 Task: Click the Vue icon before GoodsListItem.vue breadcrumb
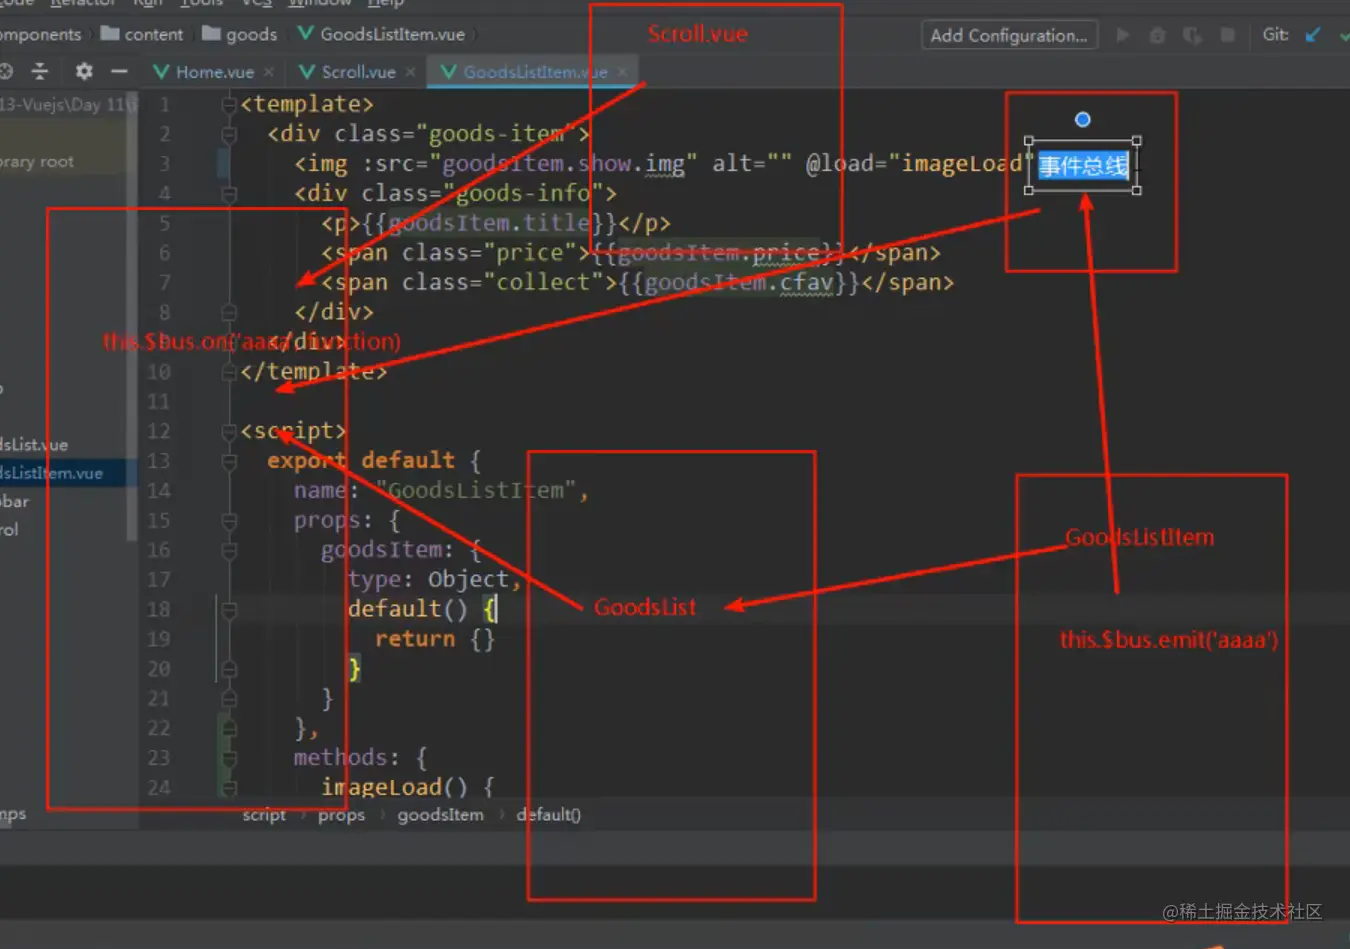(x=305, y=34)
